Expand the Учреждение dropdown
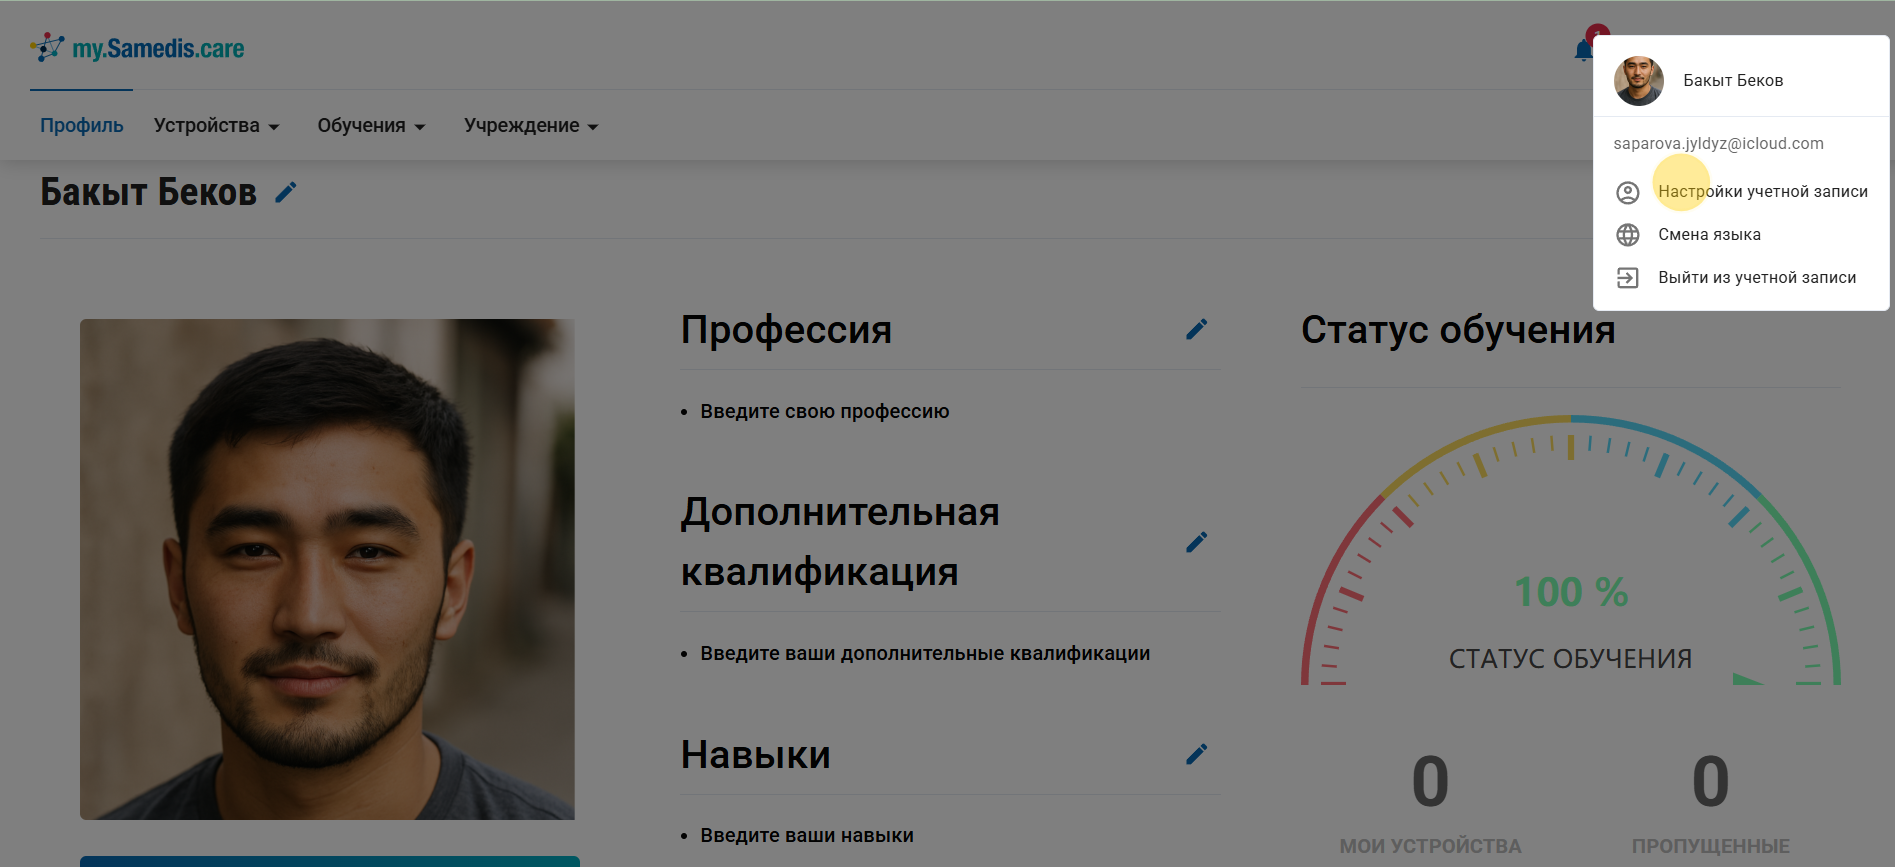The width and height of the screenshot is (1895, 867). click(530, 126)
